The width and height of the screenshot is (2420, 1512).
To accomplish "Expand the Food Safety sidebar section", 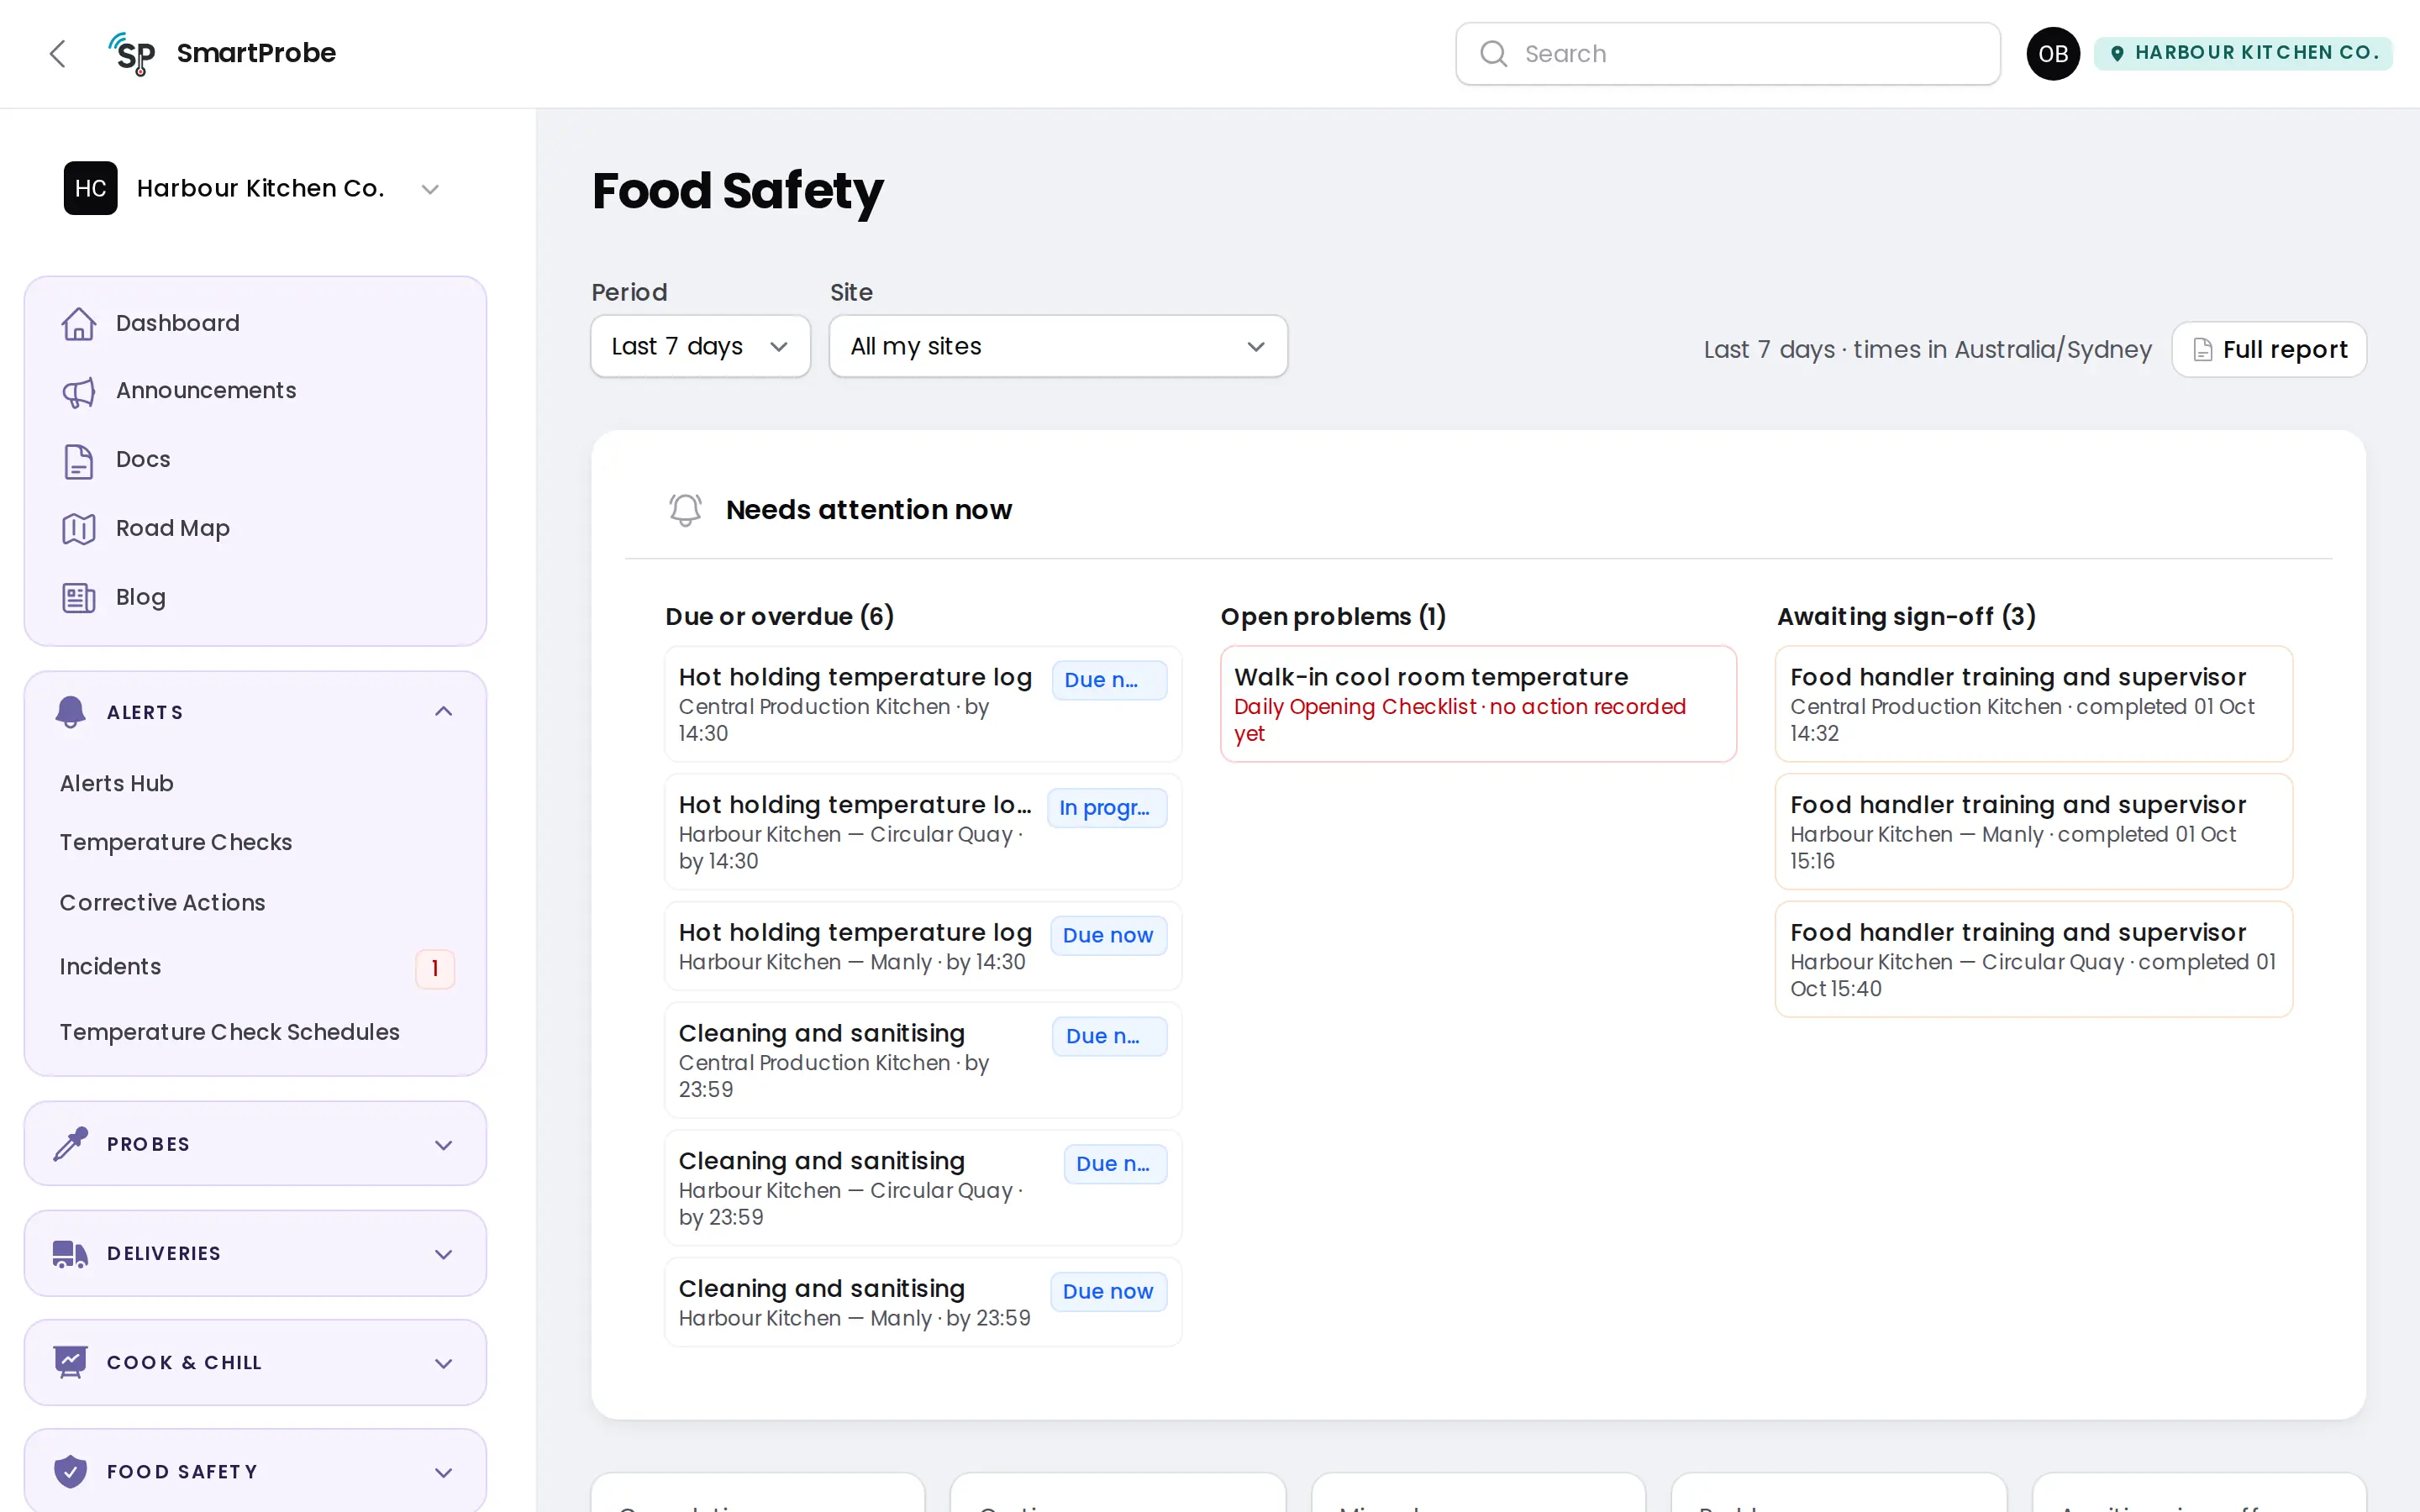I will [255, 1471].
